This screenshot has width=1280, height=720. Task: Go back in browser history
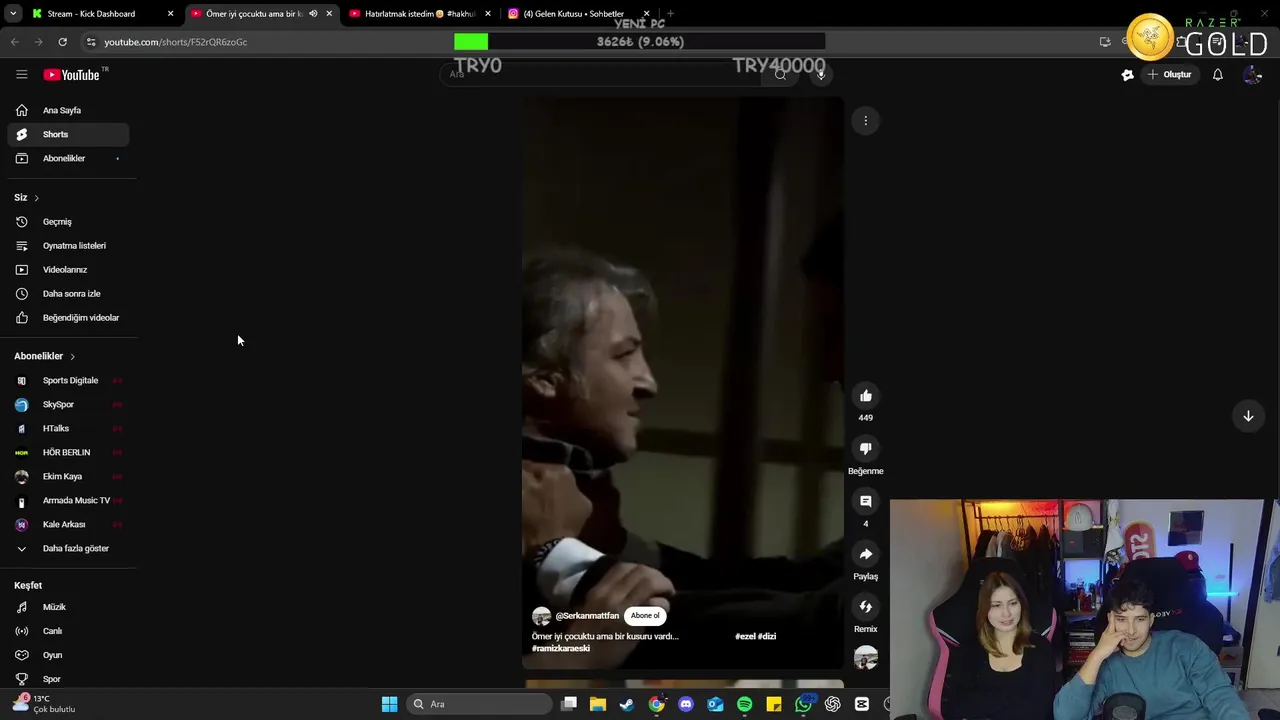(x=14, y=42)
